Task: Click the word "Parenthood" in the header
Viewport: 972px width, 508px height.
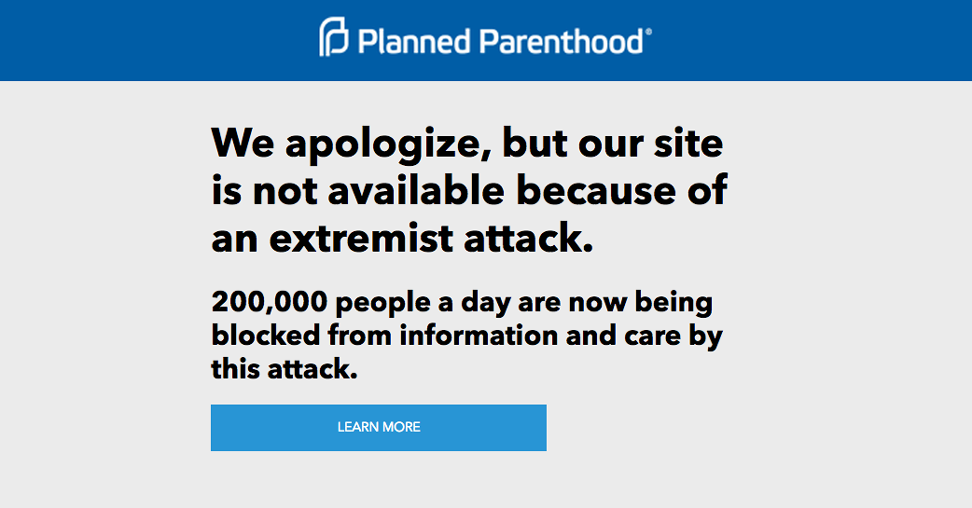Action: point(562,41)
